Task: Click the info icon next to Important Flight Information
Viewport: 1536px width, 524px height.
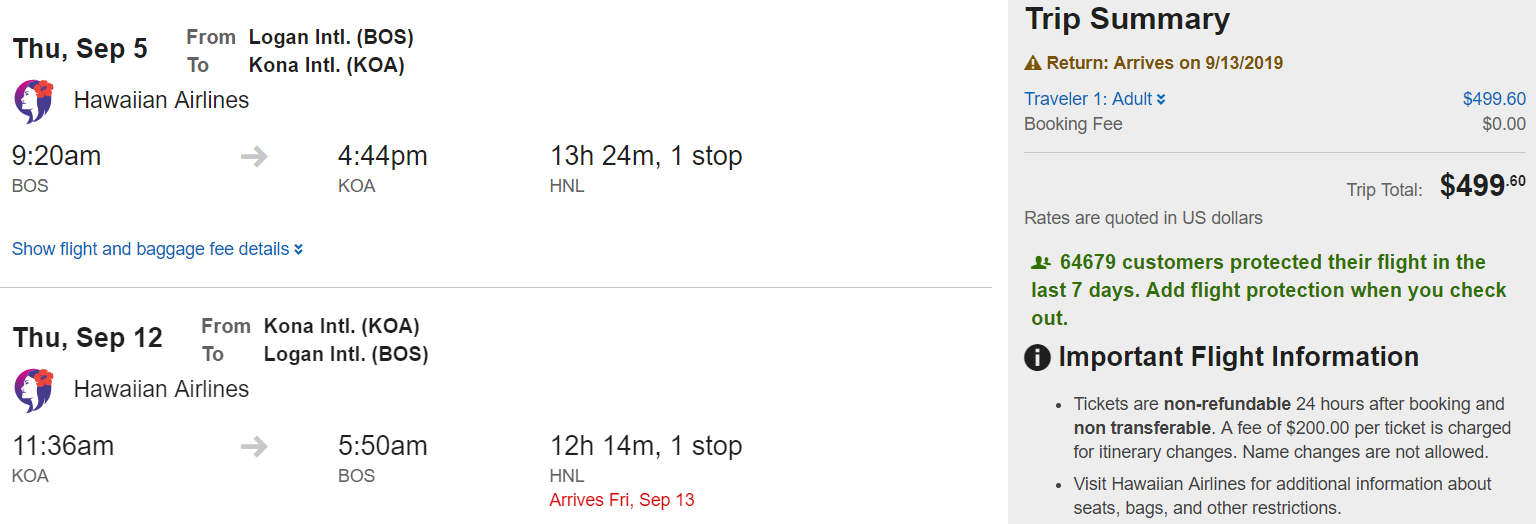Action: (x=1038, y=357)
